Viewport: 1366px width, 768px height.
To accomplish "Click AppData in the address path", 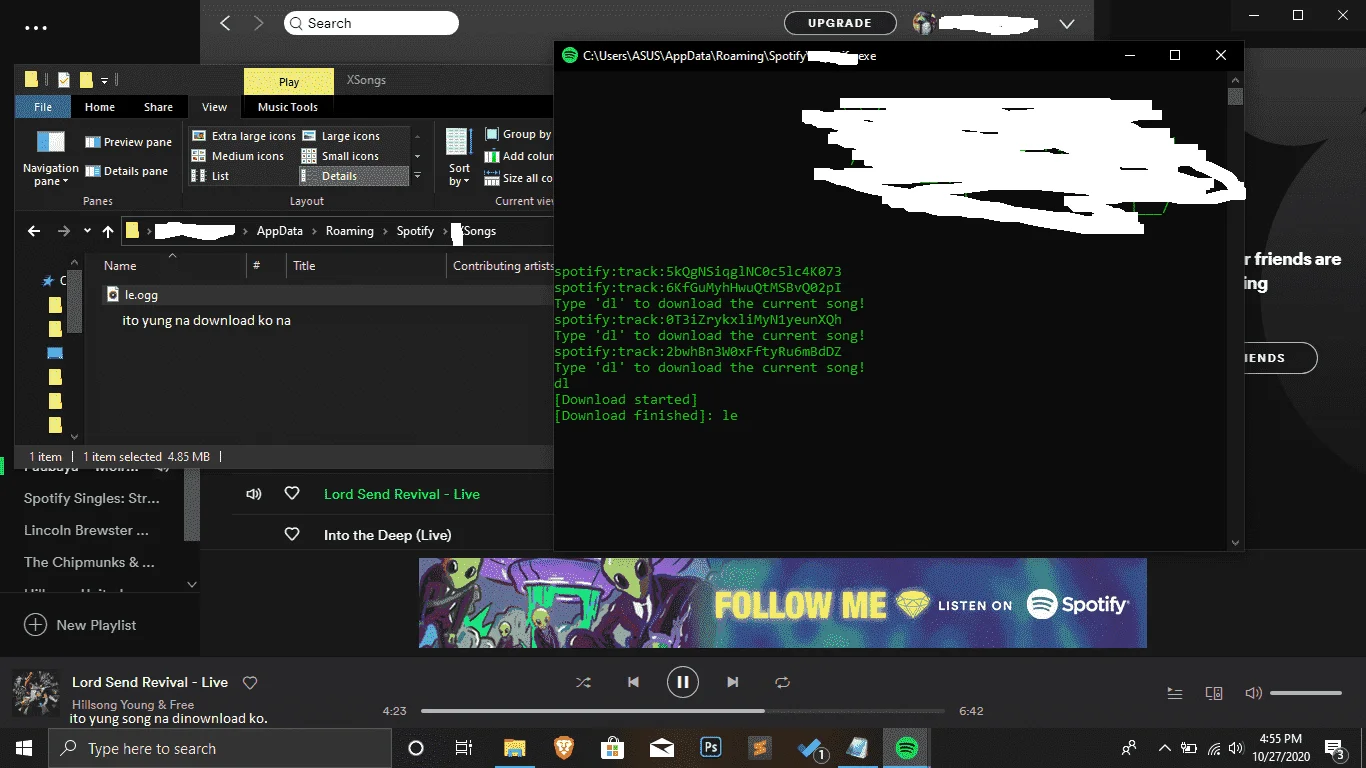I will pos(280,231).
